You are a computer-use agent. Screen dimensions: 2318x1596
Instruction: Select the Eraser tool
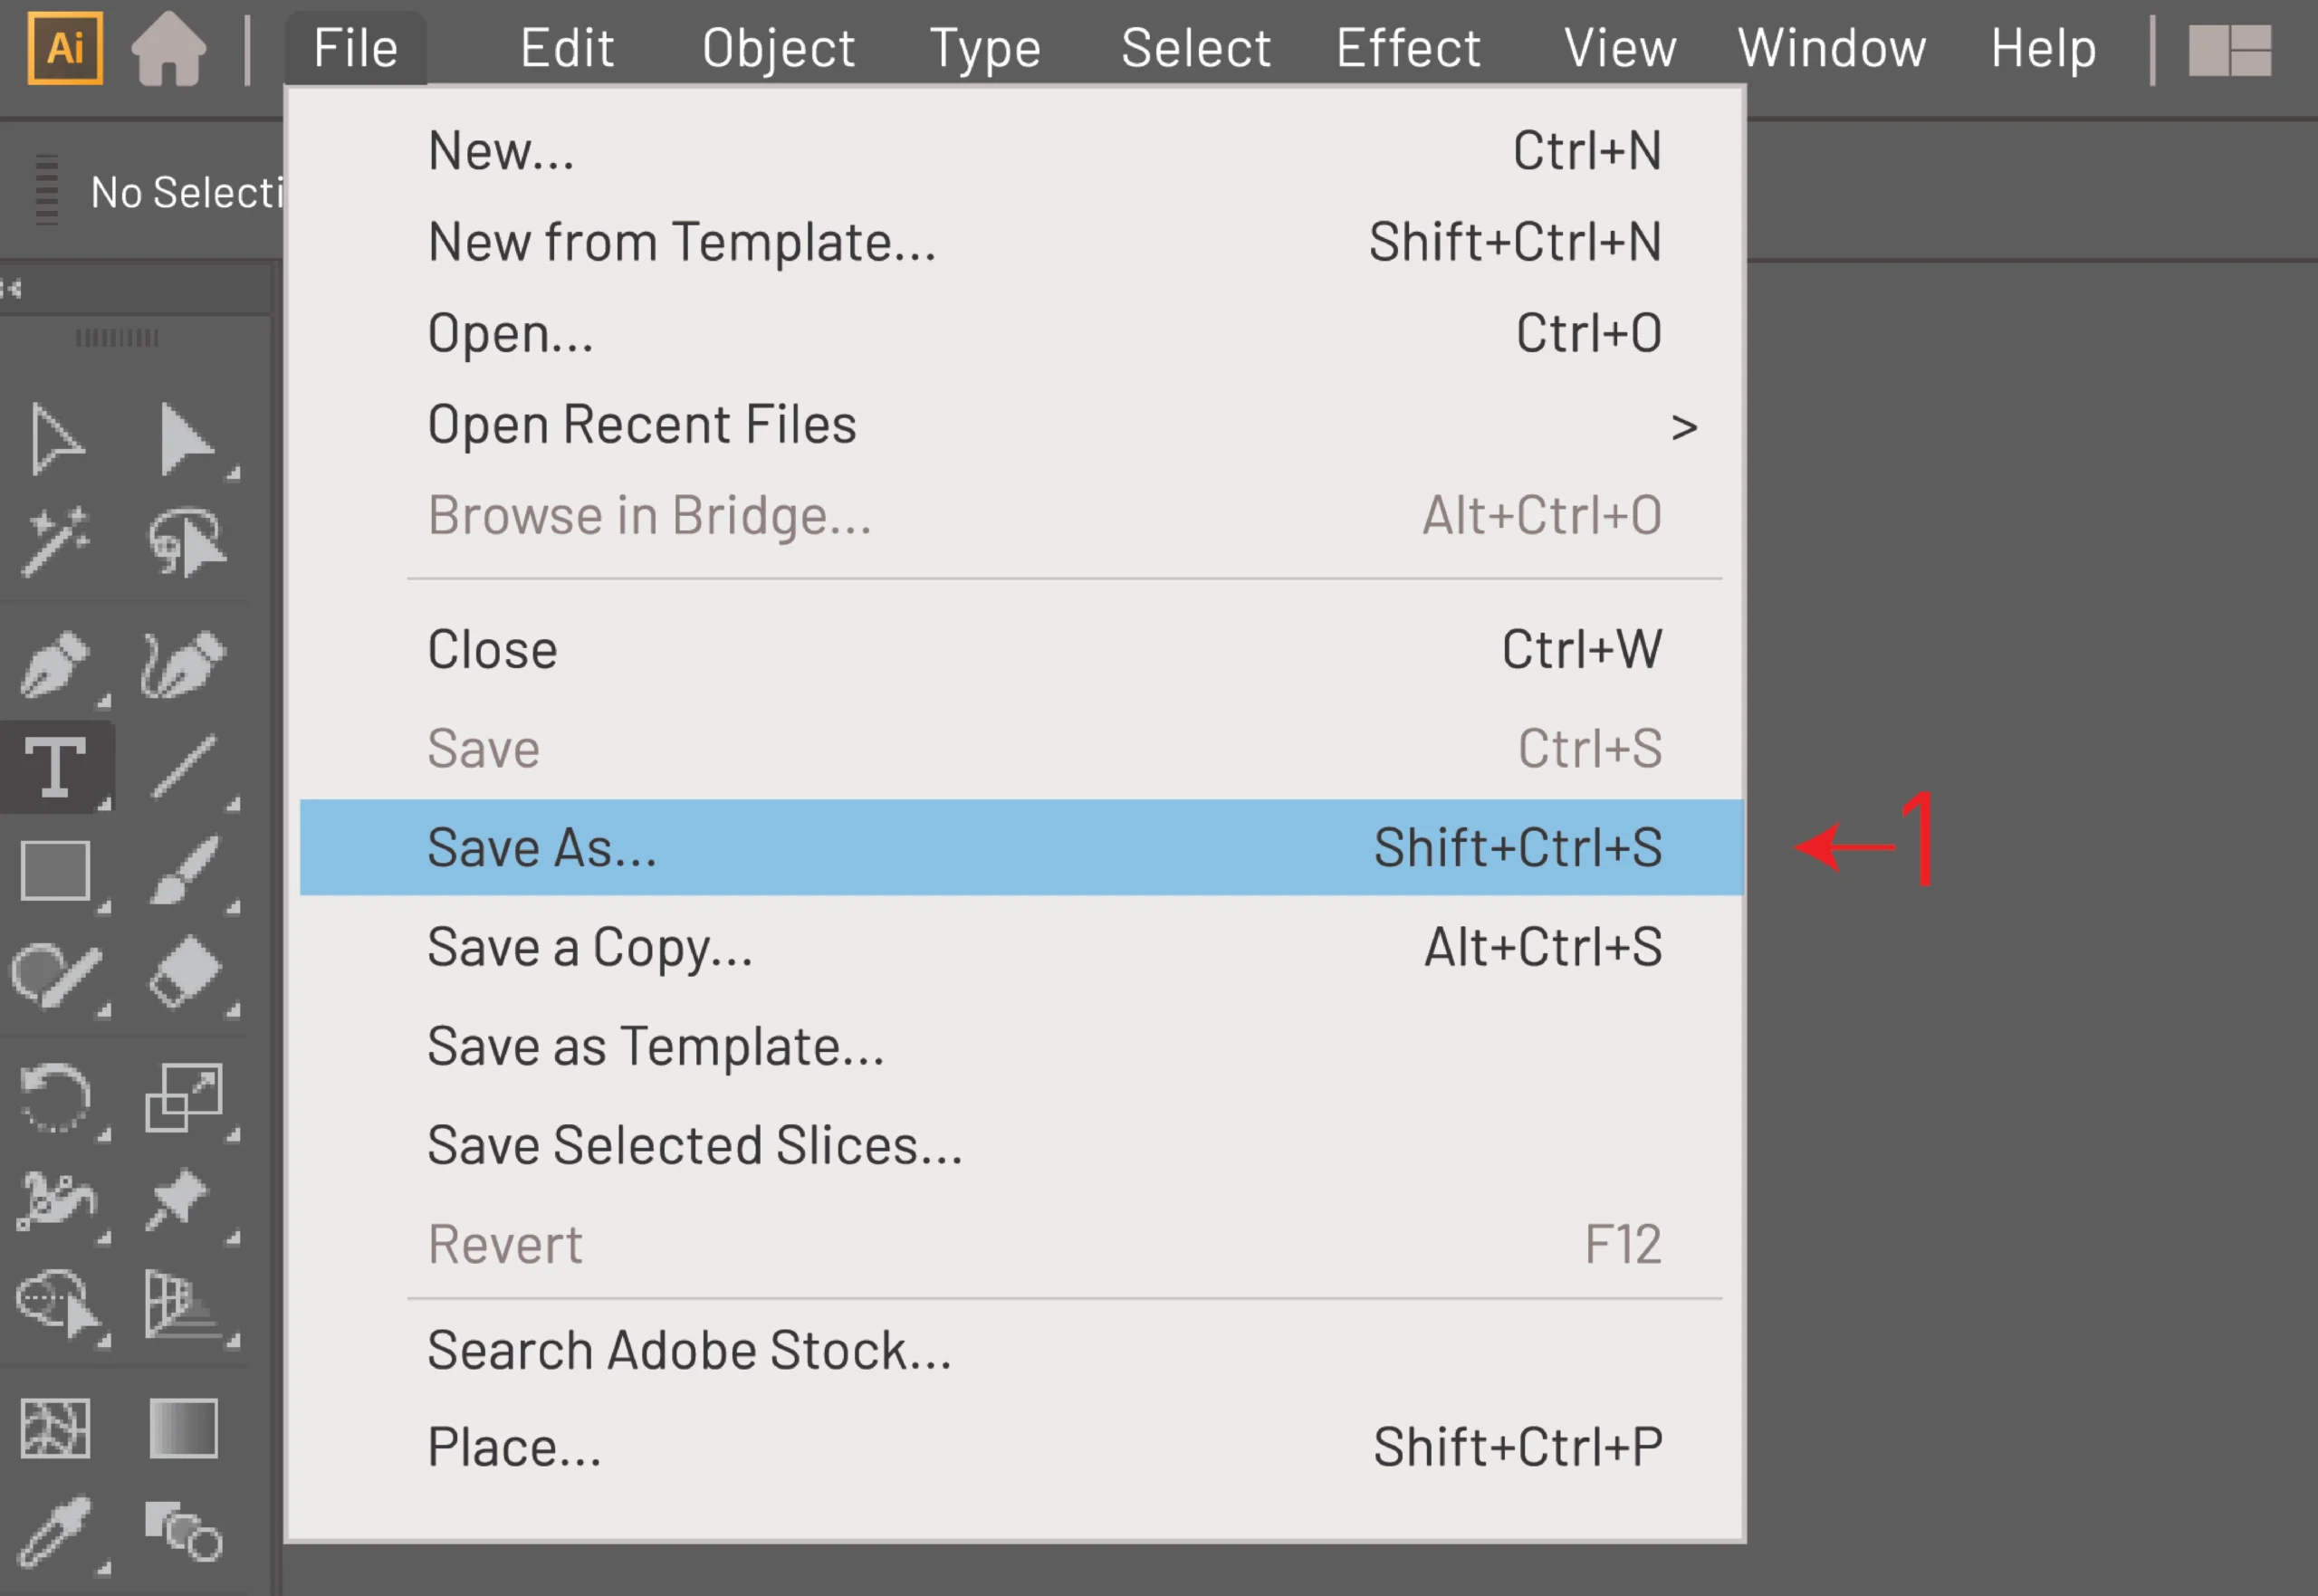point(186,973)
